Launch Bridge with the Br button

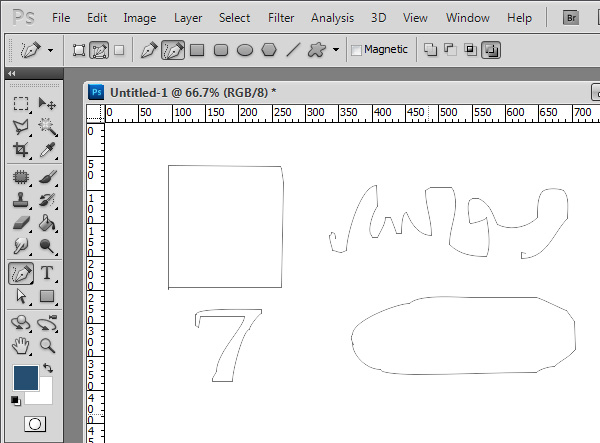click(x=572, y=17)
